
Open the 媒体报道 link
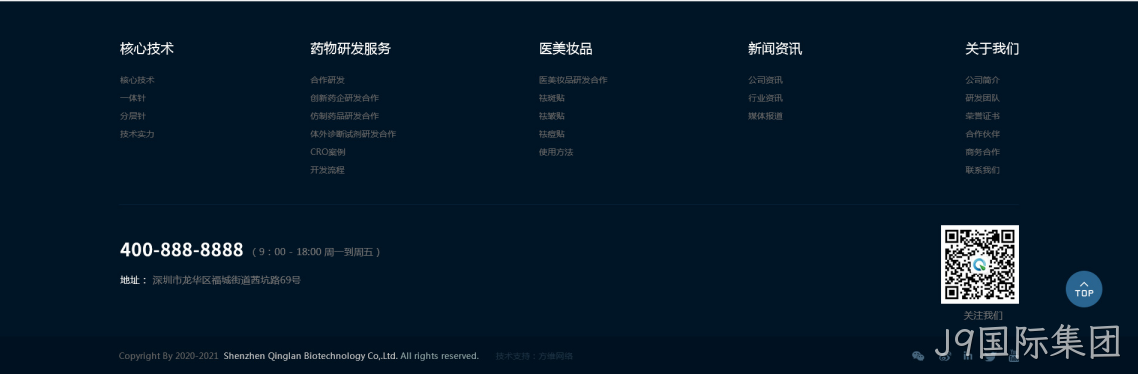tap(766, 116)
